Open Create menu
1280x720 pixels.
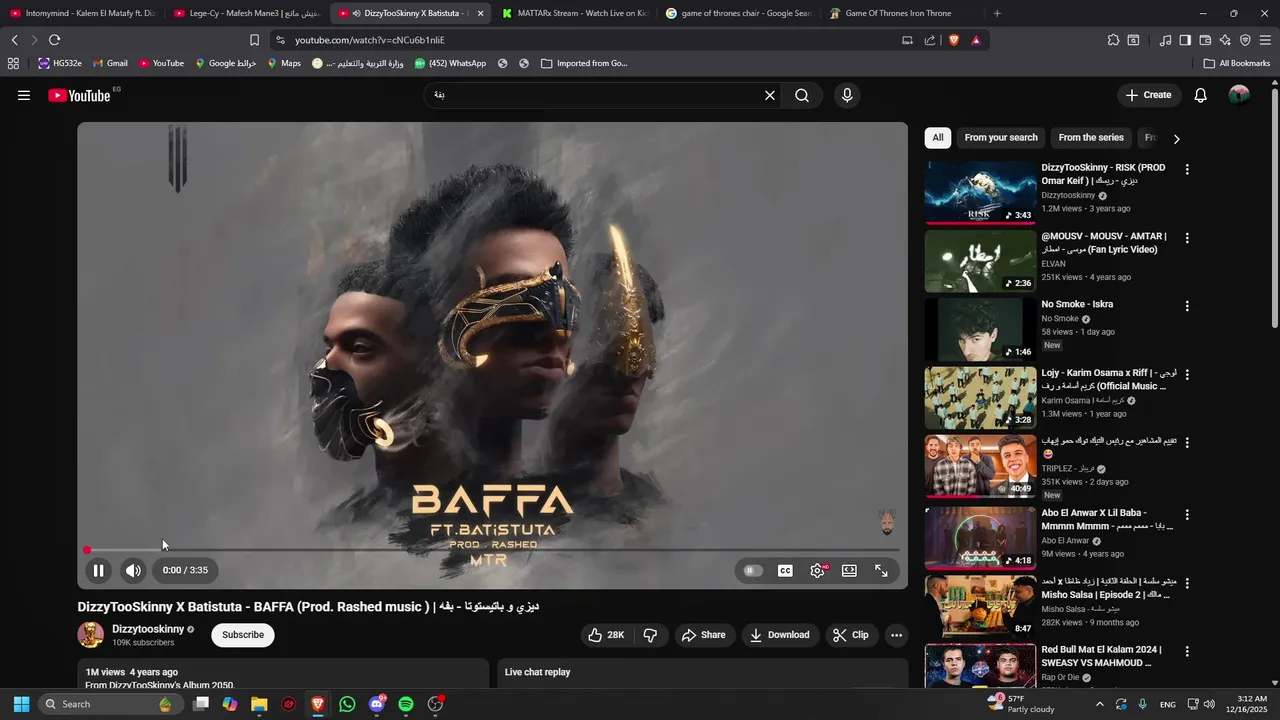1148,95
